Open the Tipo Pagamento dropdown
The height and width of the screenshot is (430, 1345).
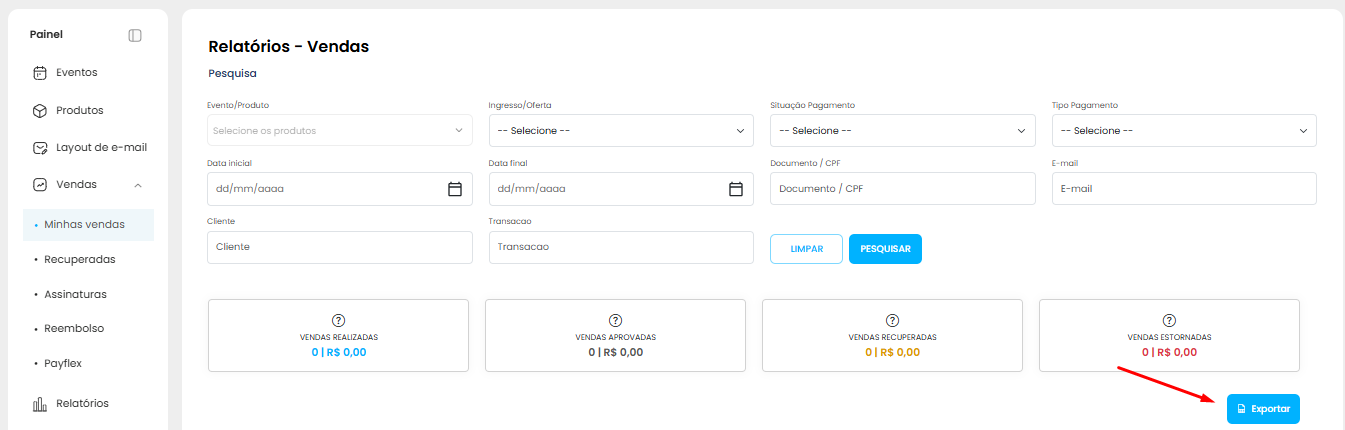coord(1184,131)
